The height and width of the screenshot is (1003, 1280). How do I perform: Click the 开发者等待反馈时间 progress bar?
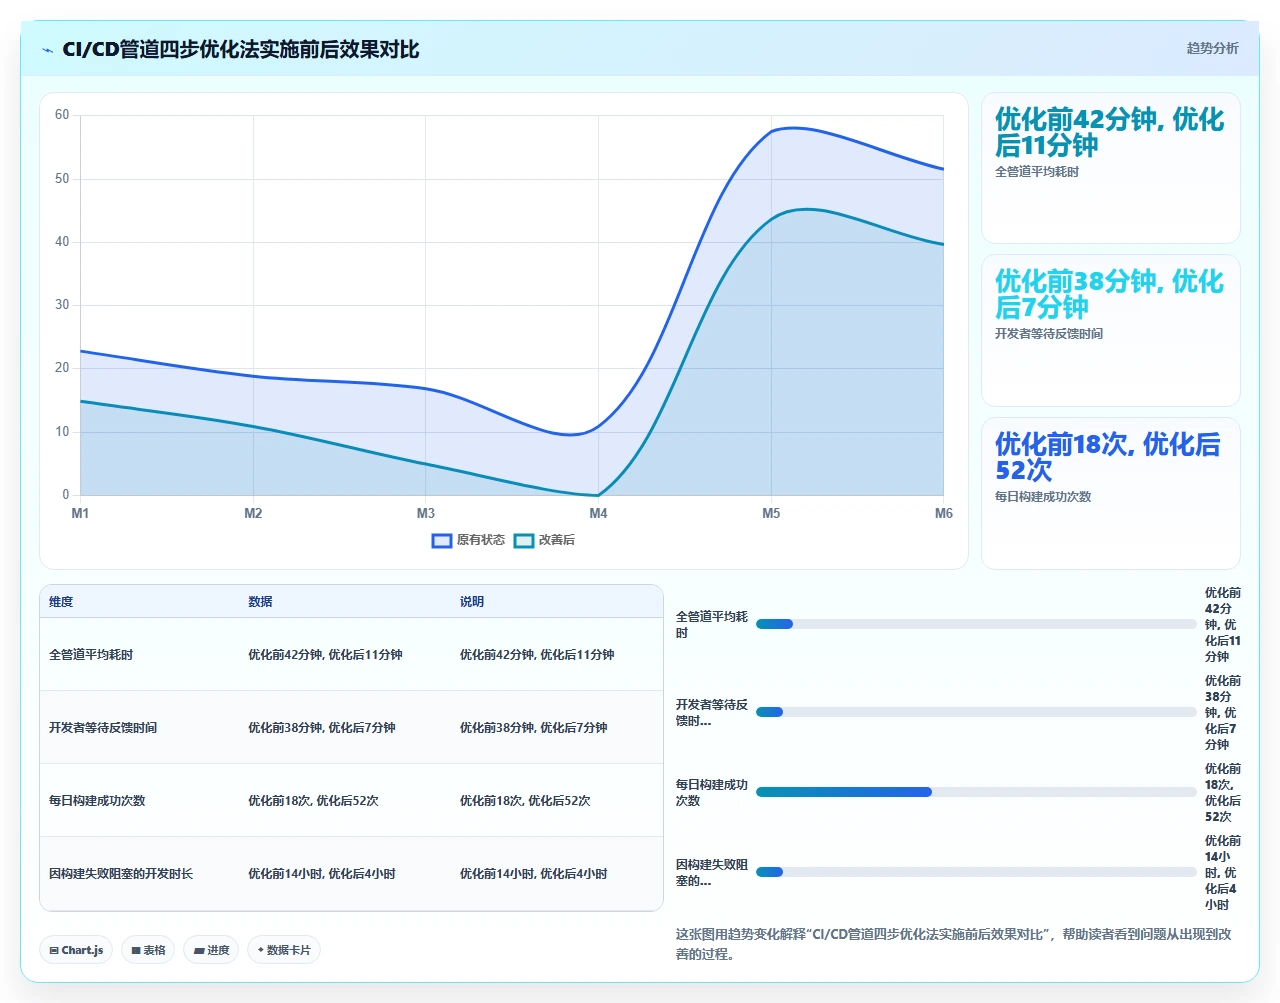click(976, 712)
